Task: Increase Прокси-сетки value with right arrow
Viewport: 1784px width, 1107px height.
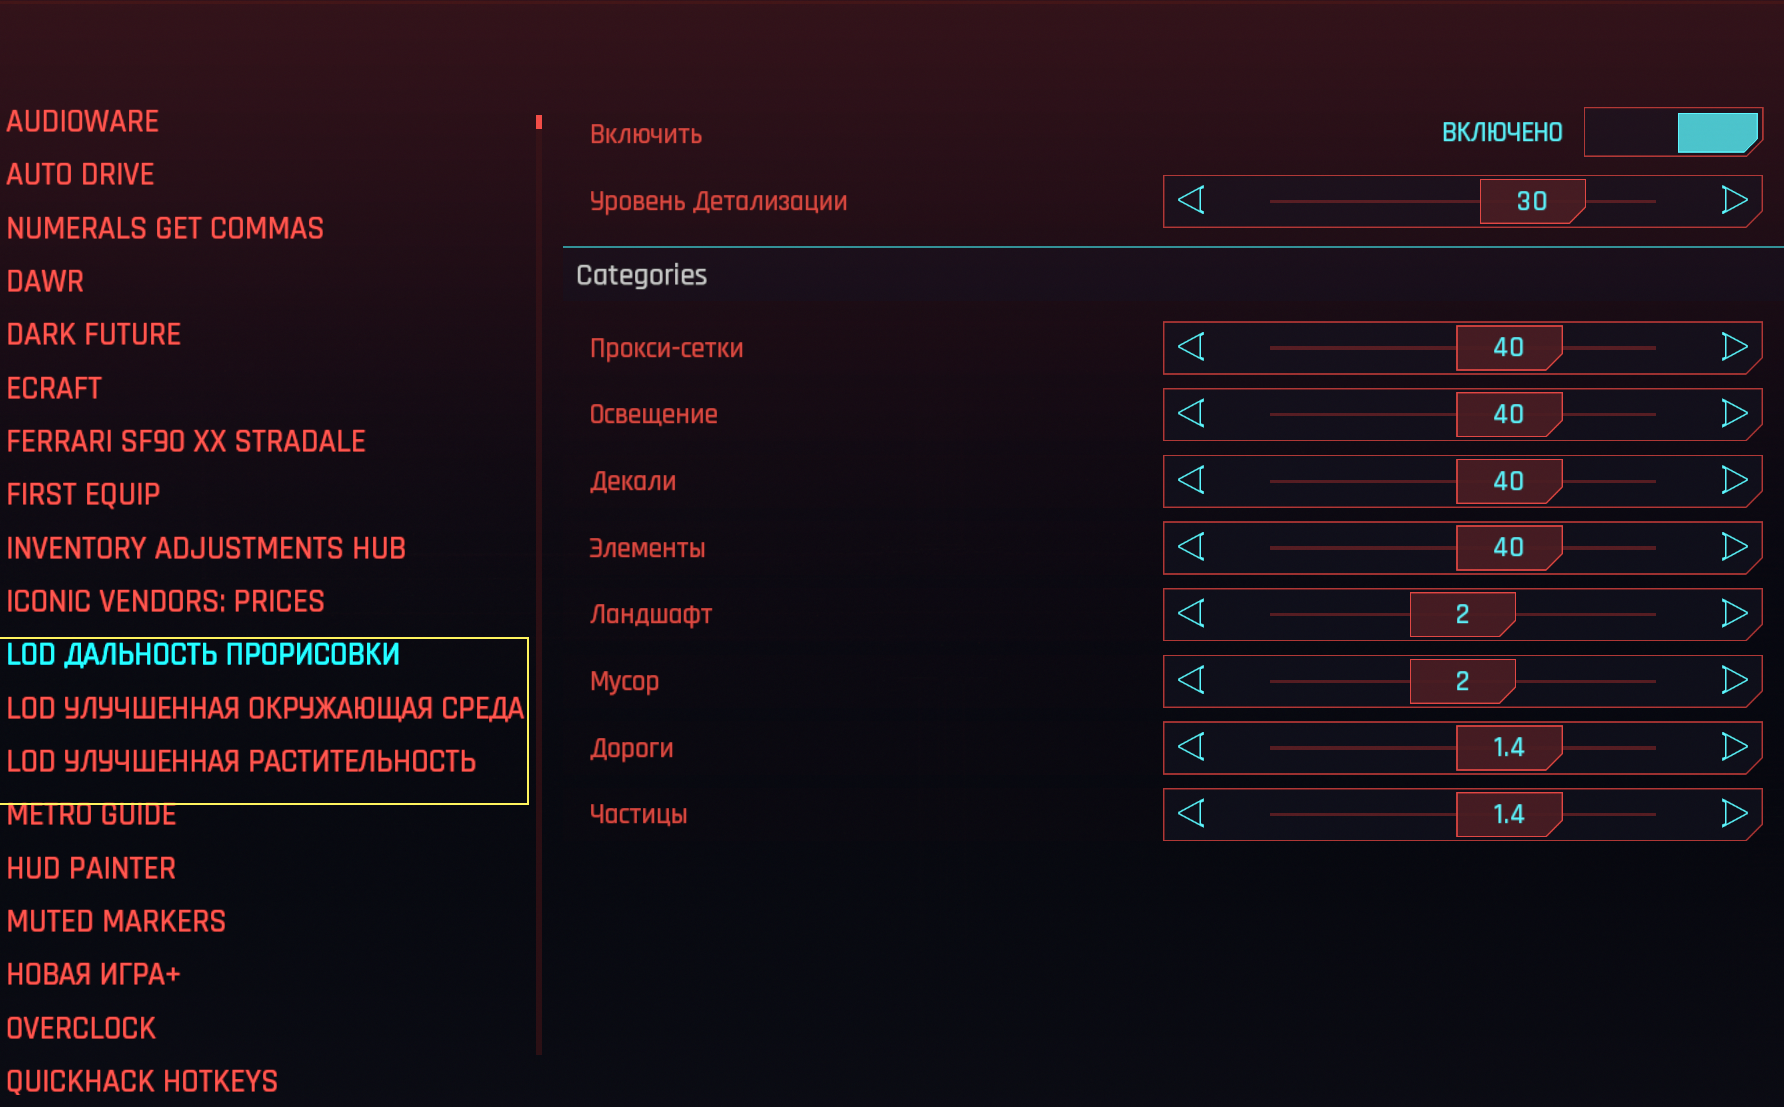Action: tap(1734, 347)
